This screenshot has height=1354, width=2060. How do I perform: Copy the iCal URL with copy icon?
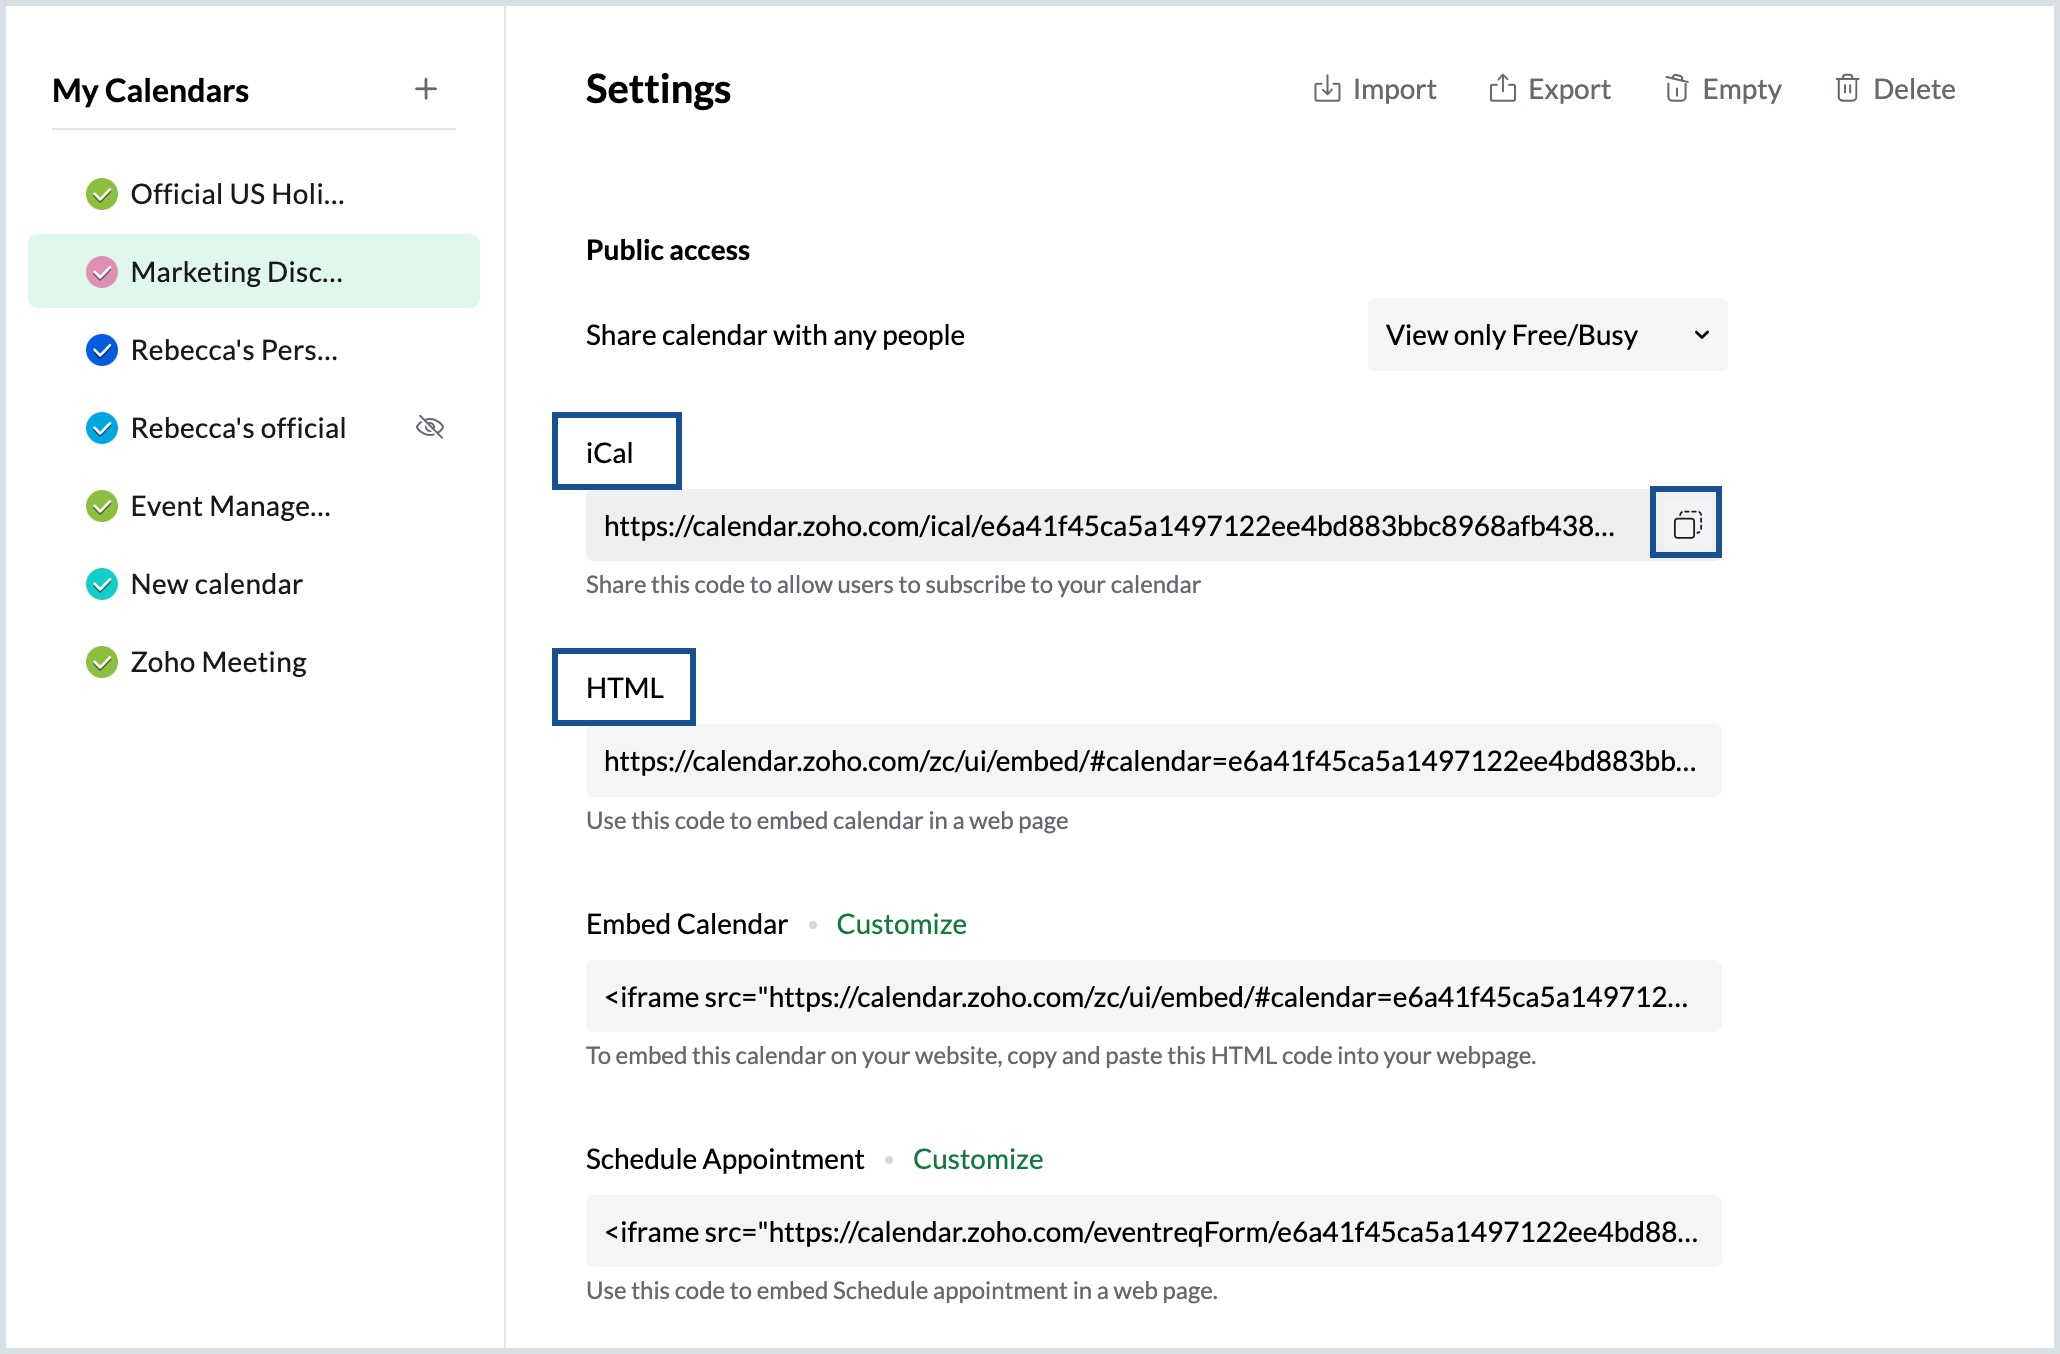point(1686,524)
